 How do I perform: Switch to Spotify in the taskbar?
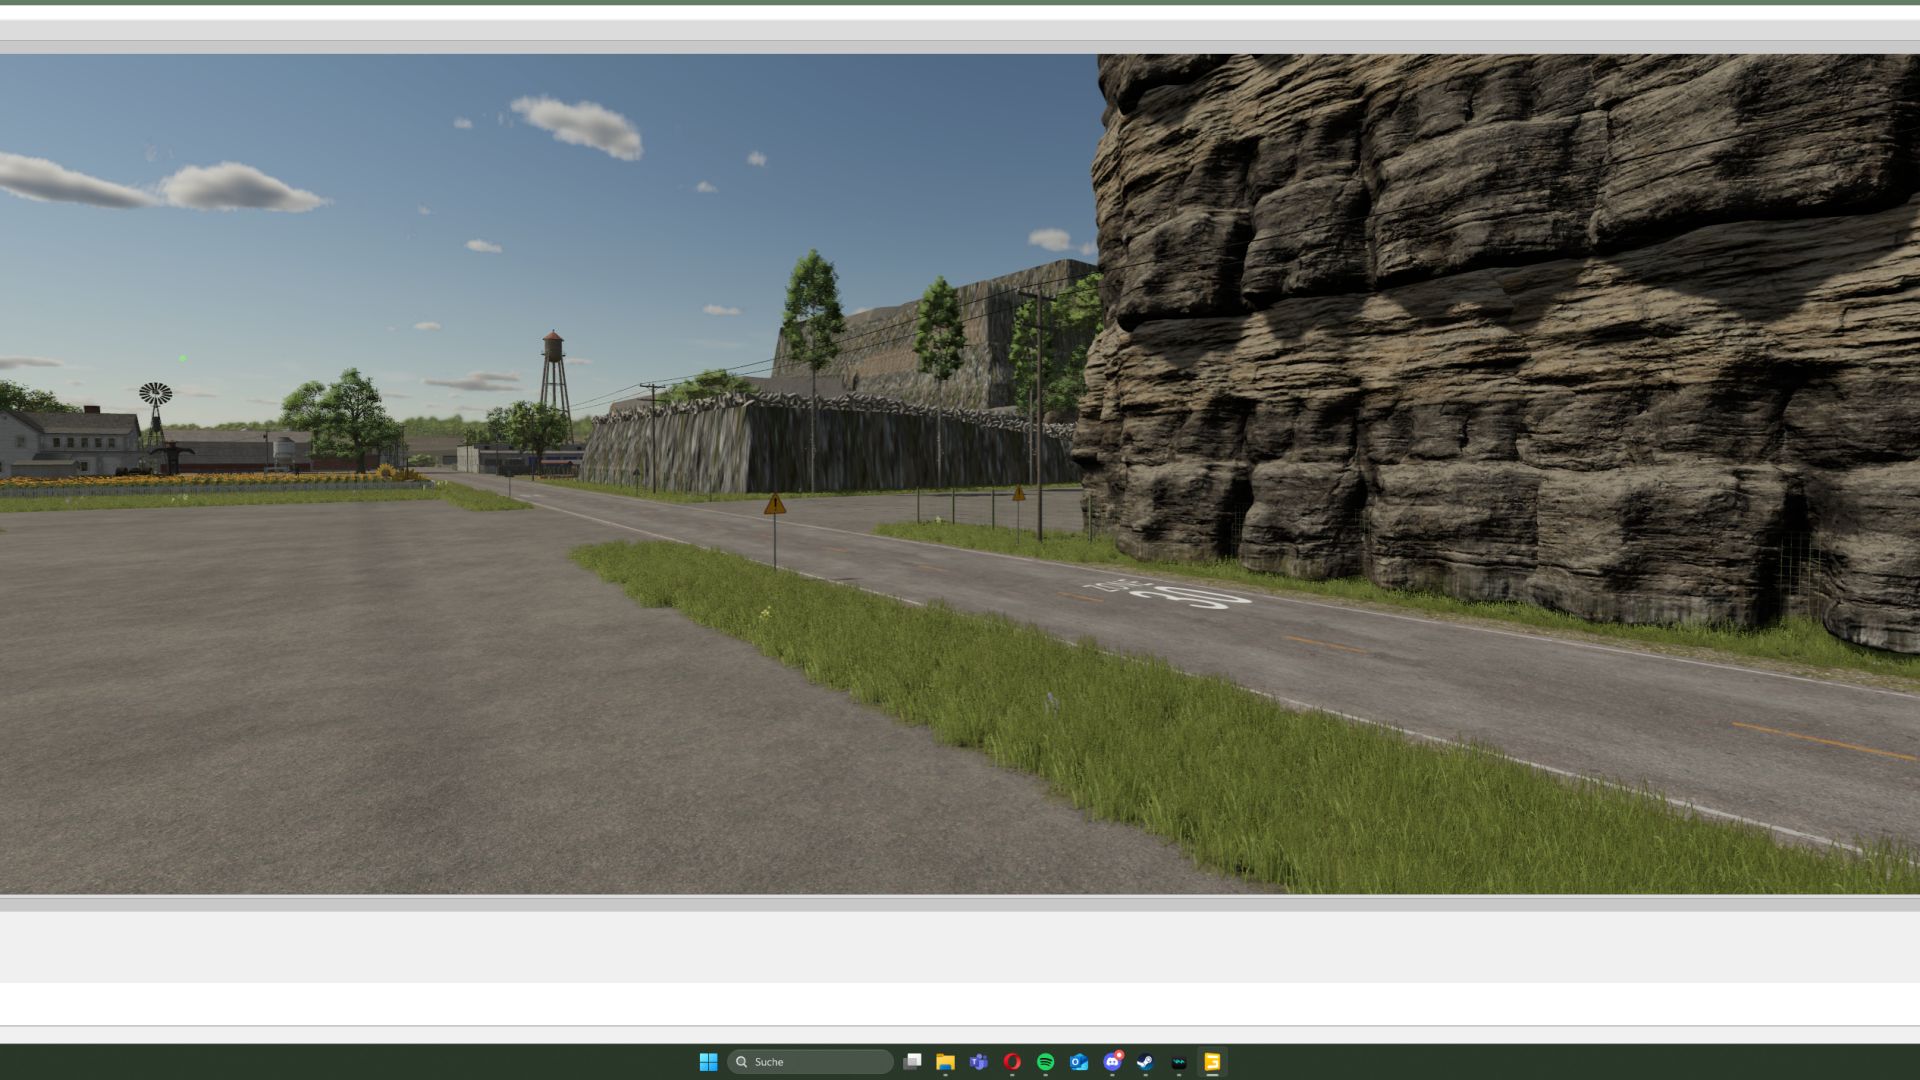(x=1045, y=1062)
